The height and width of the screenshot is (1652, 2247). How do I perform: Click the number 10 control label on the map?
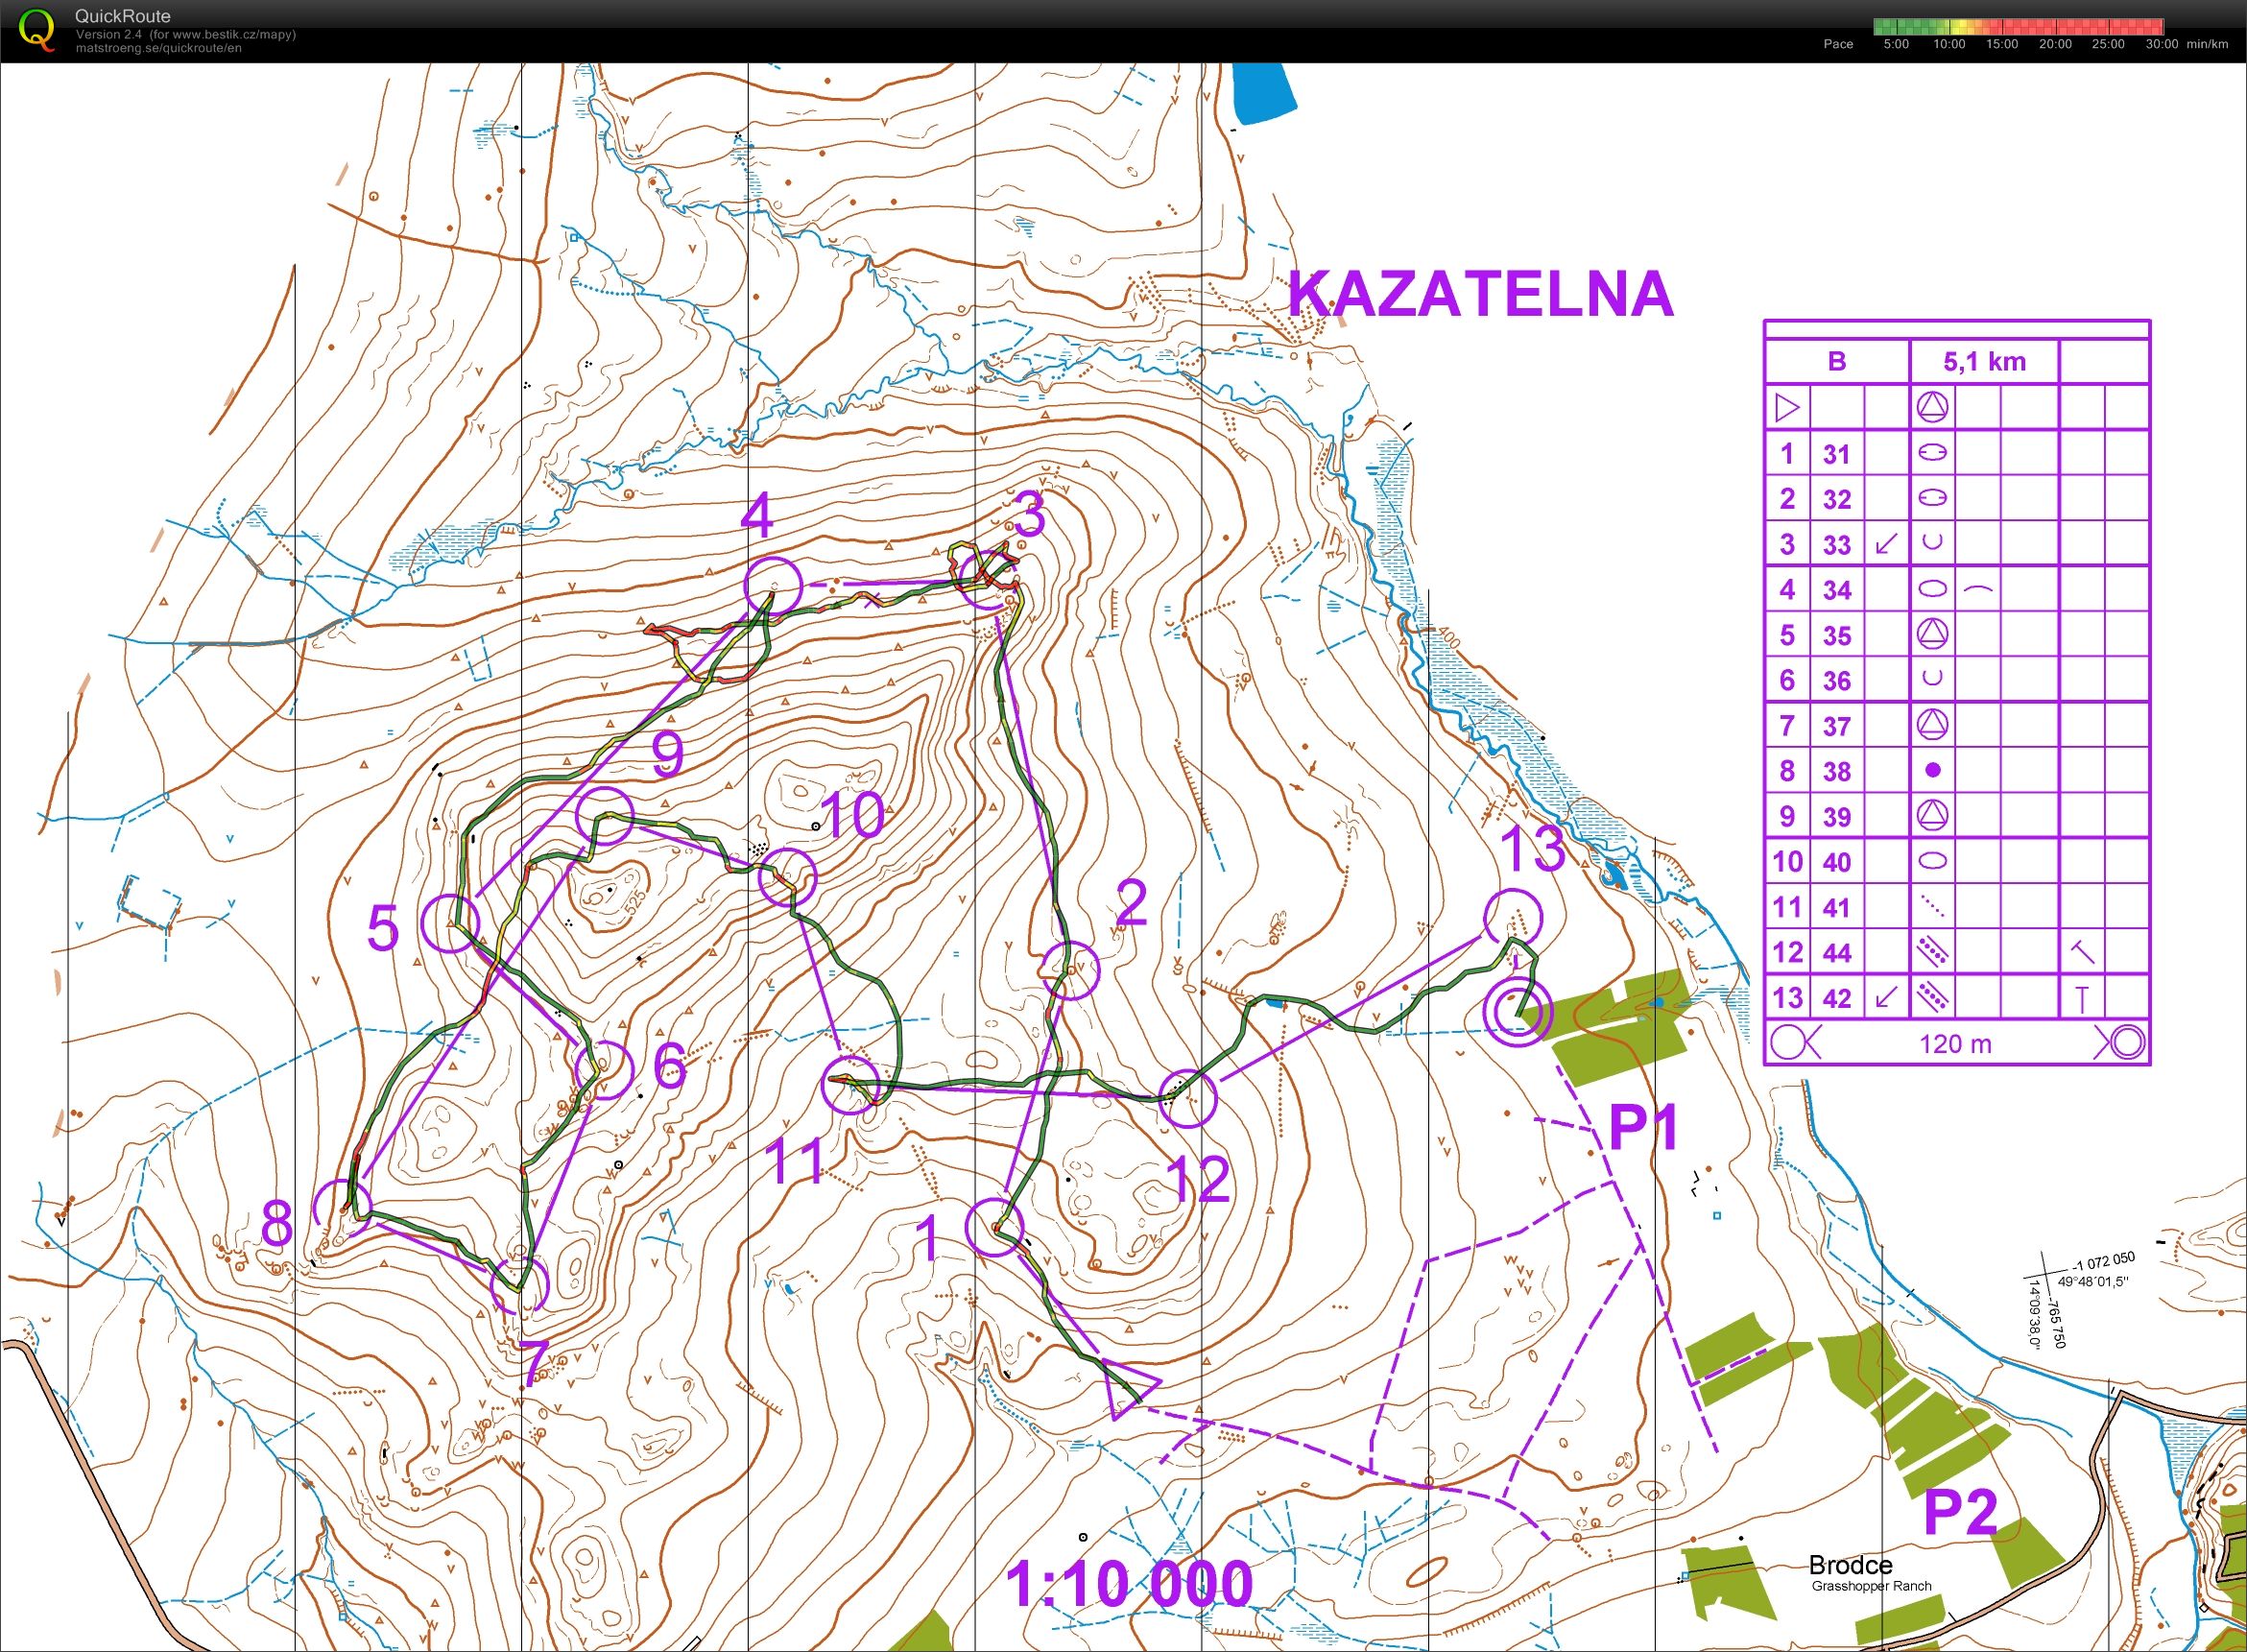pyautogui.click(x=852, y=813)
